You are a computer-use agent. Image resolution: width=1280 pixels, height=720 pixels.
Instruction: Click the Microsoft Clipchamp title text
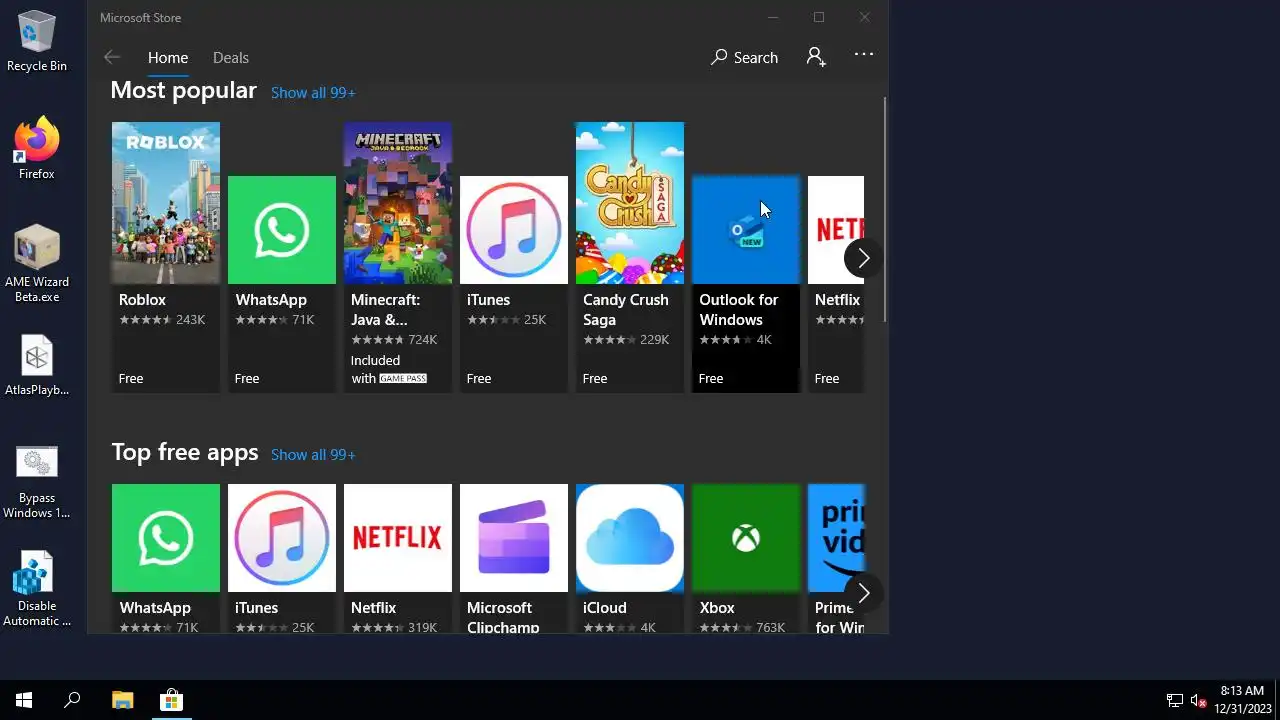click(503, 617)
